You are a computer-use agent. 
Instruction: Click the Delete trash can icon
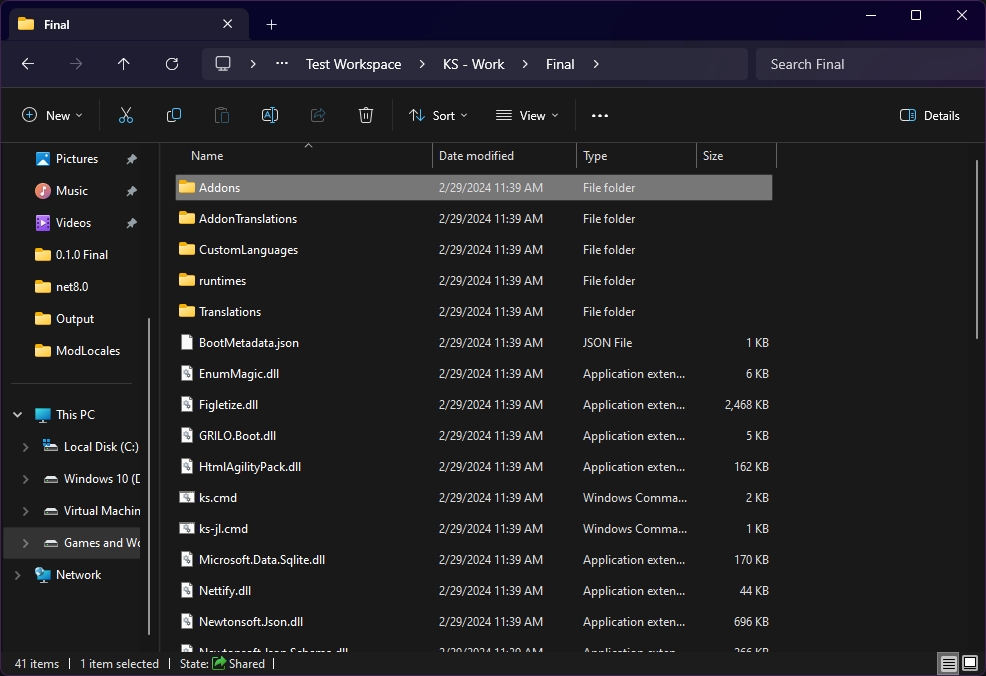366,116
